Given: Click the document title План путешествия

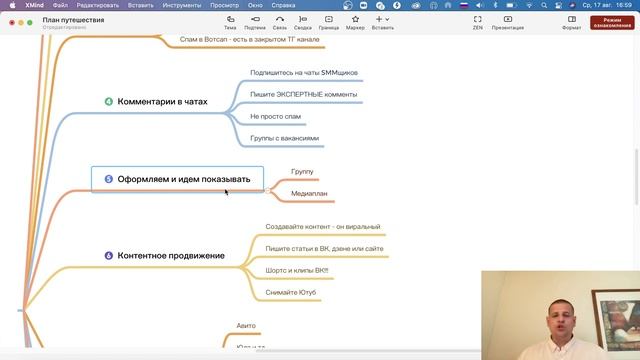Looking at the screenshot, I should pyautogui.click(x=73, y=20).
